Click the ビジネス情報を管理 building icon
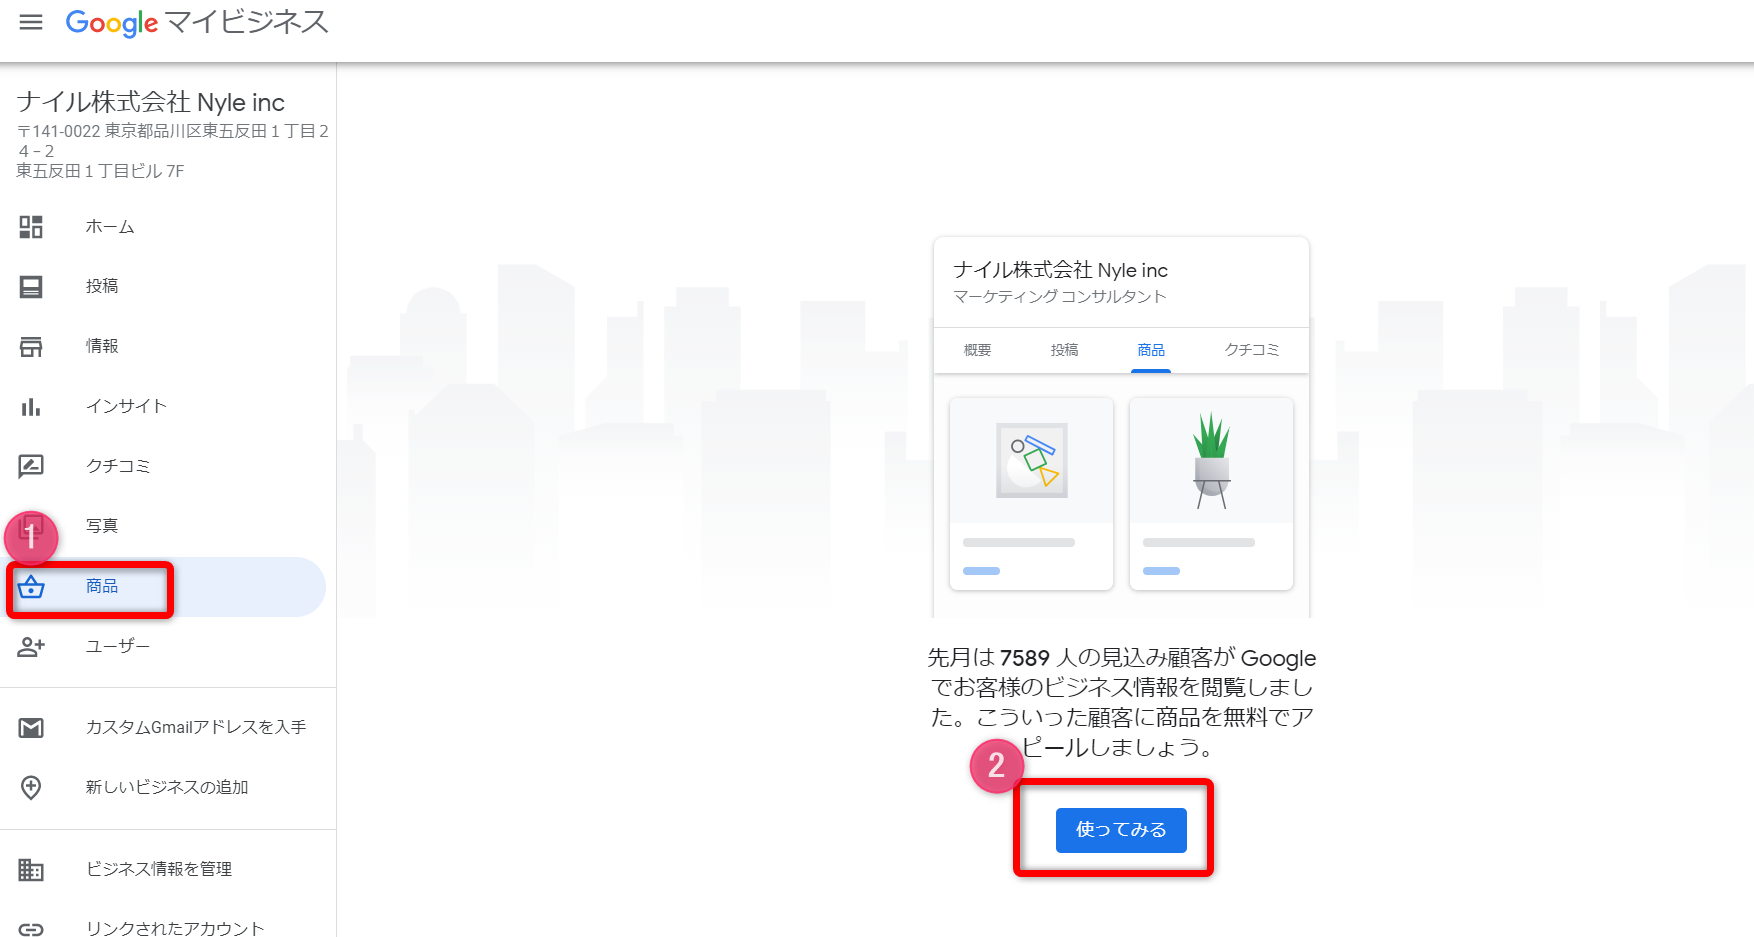This screenshot has height=937, width=1754. (x=31, y=870)
